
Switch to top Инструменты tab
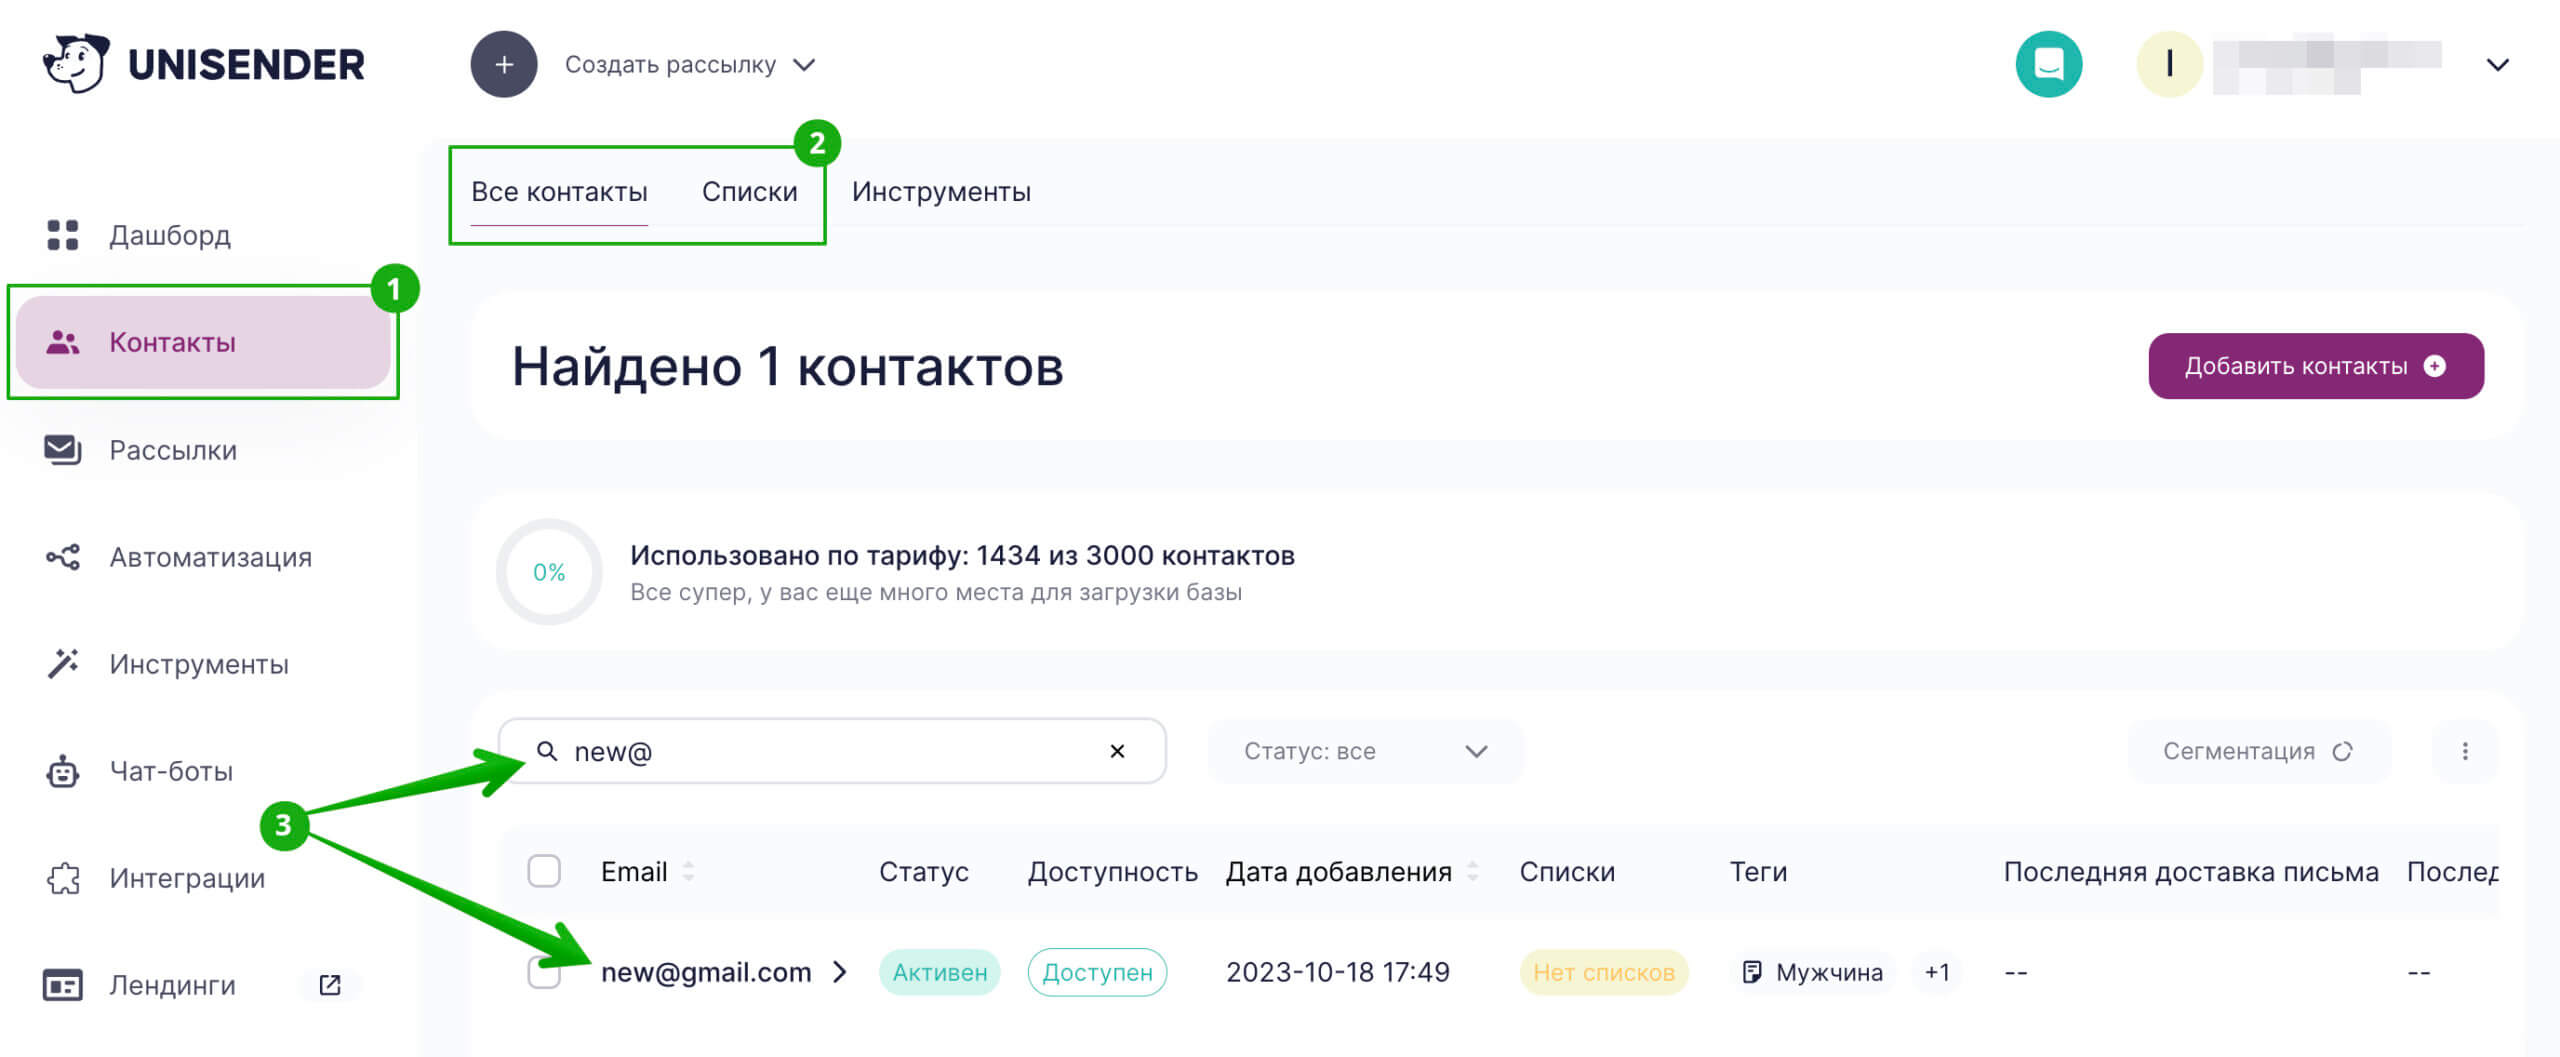tap(941, 192)
